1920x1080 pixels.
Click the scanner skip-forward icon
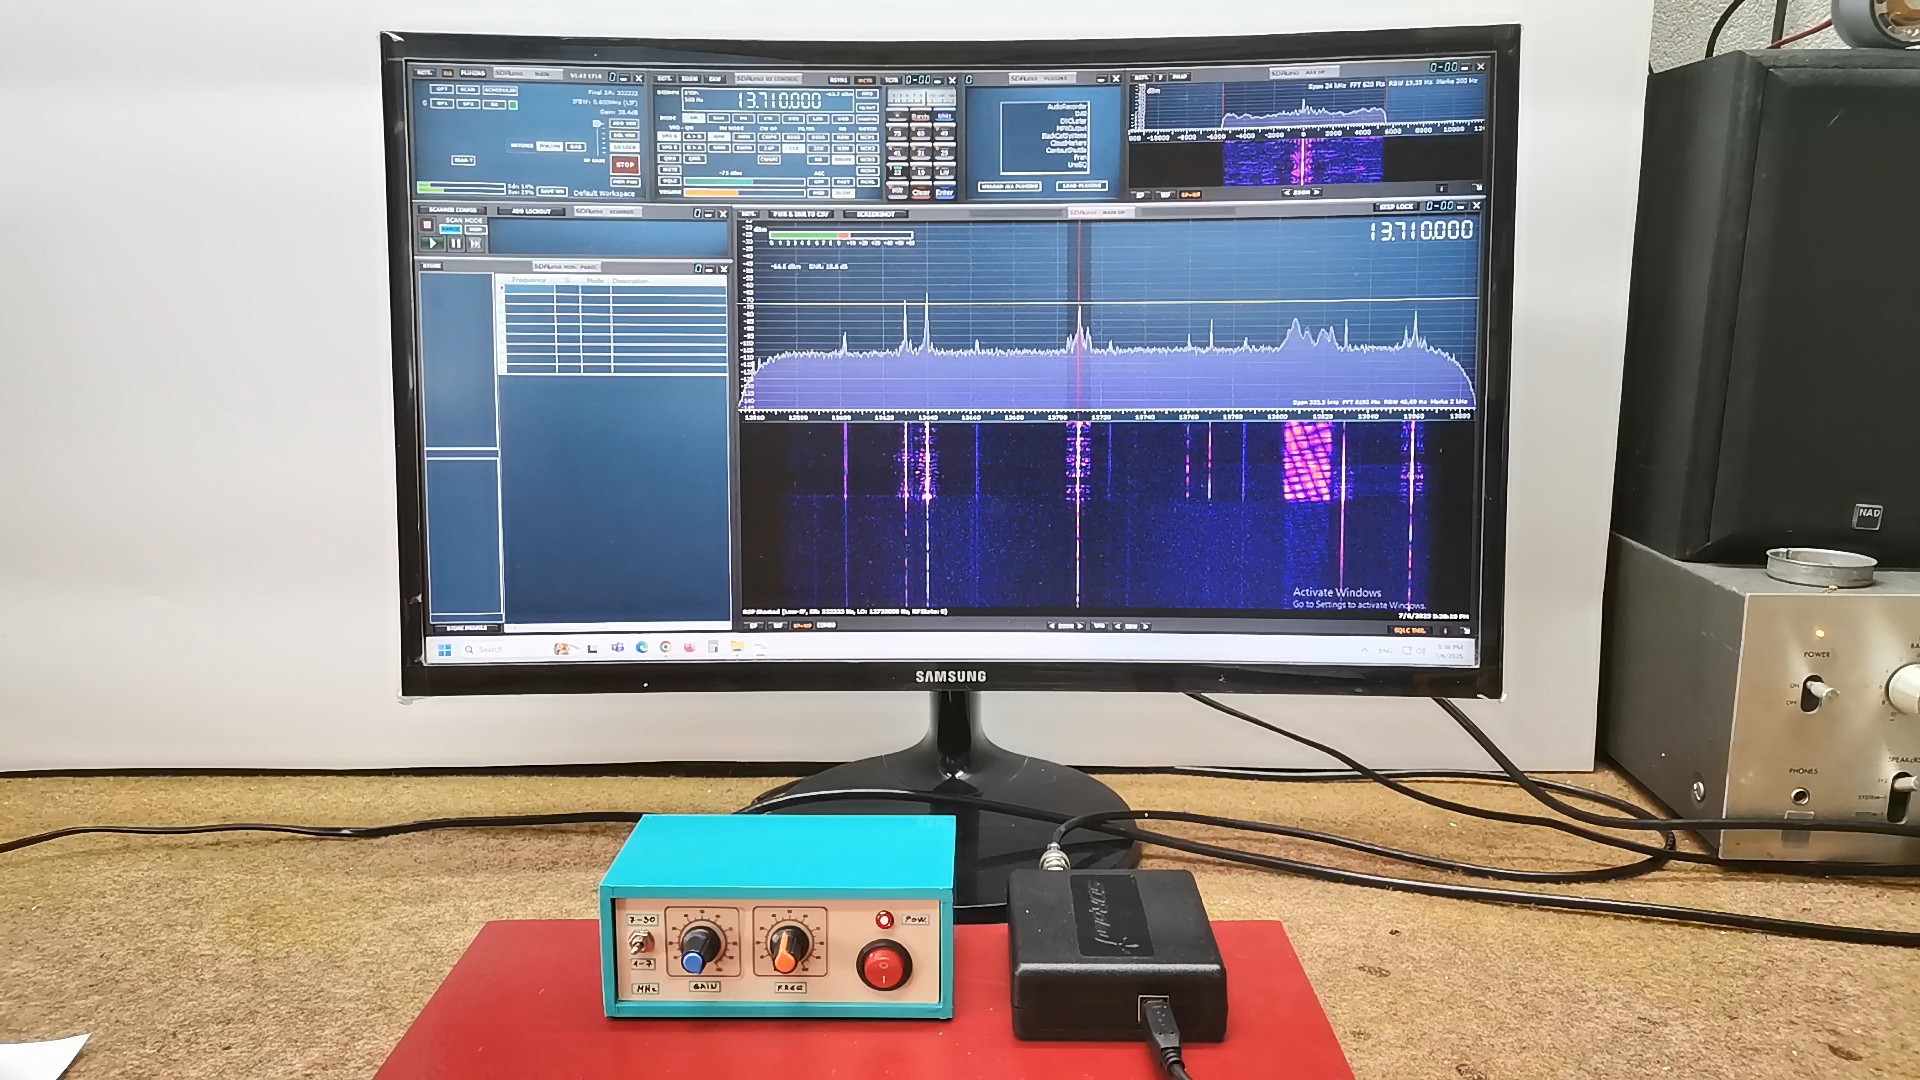(x=476, y=243)
